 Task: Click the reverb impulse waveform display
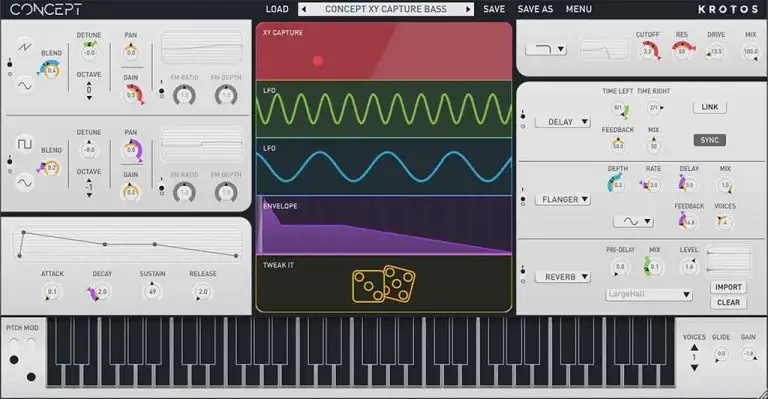(x=728, y=261)
